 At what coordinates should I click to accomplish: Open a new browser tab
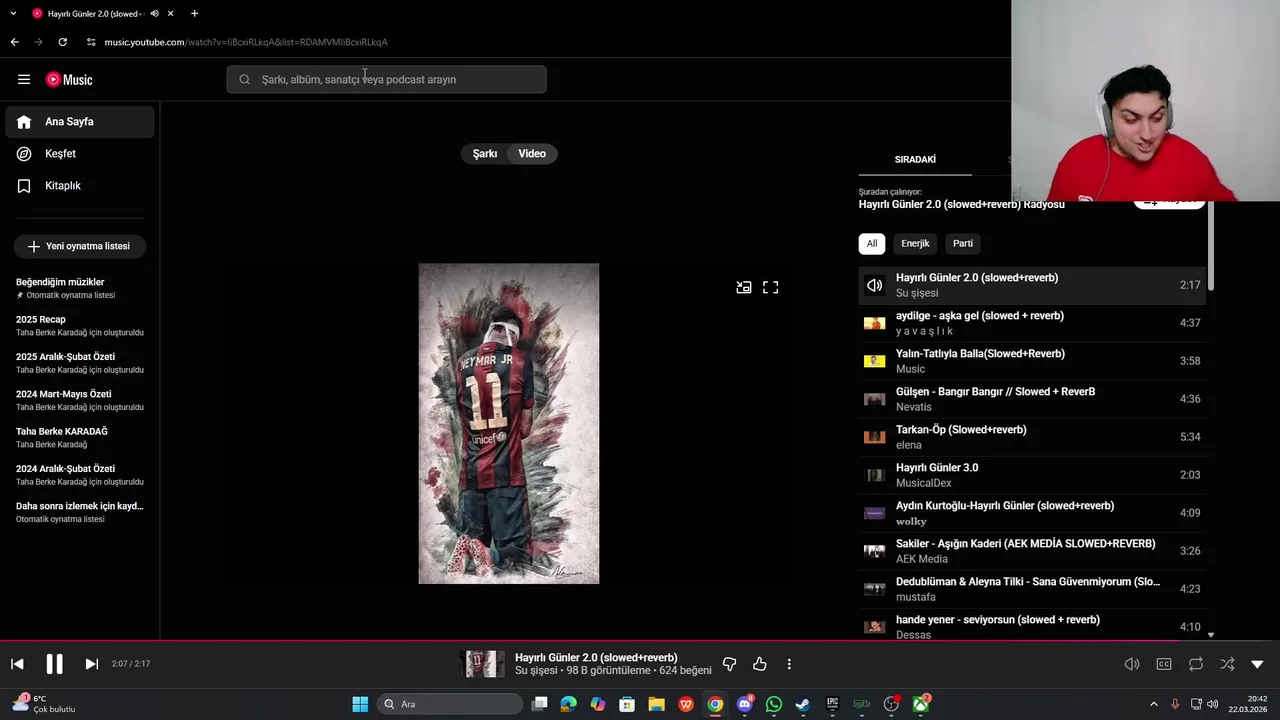[194, 13]
